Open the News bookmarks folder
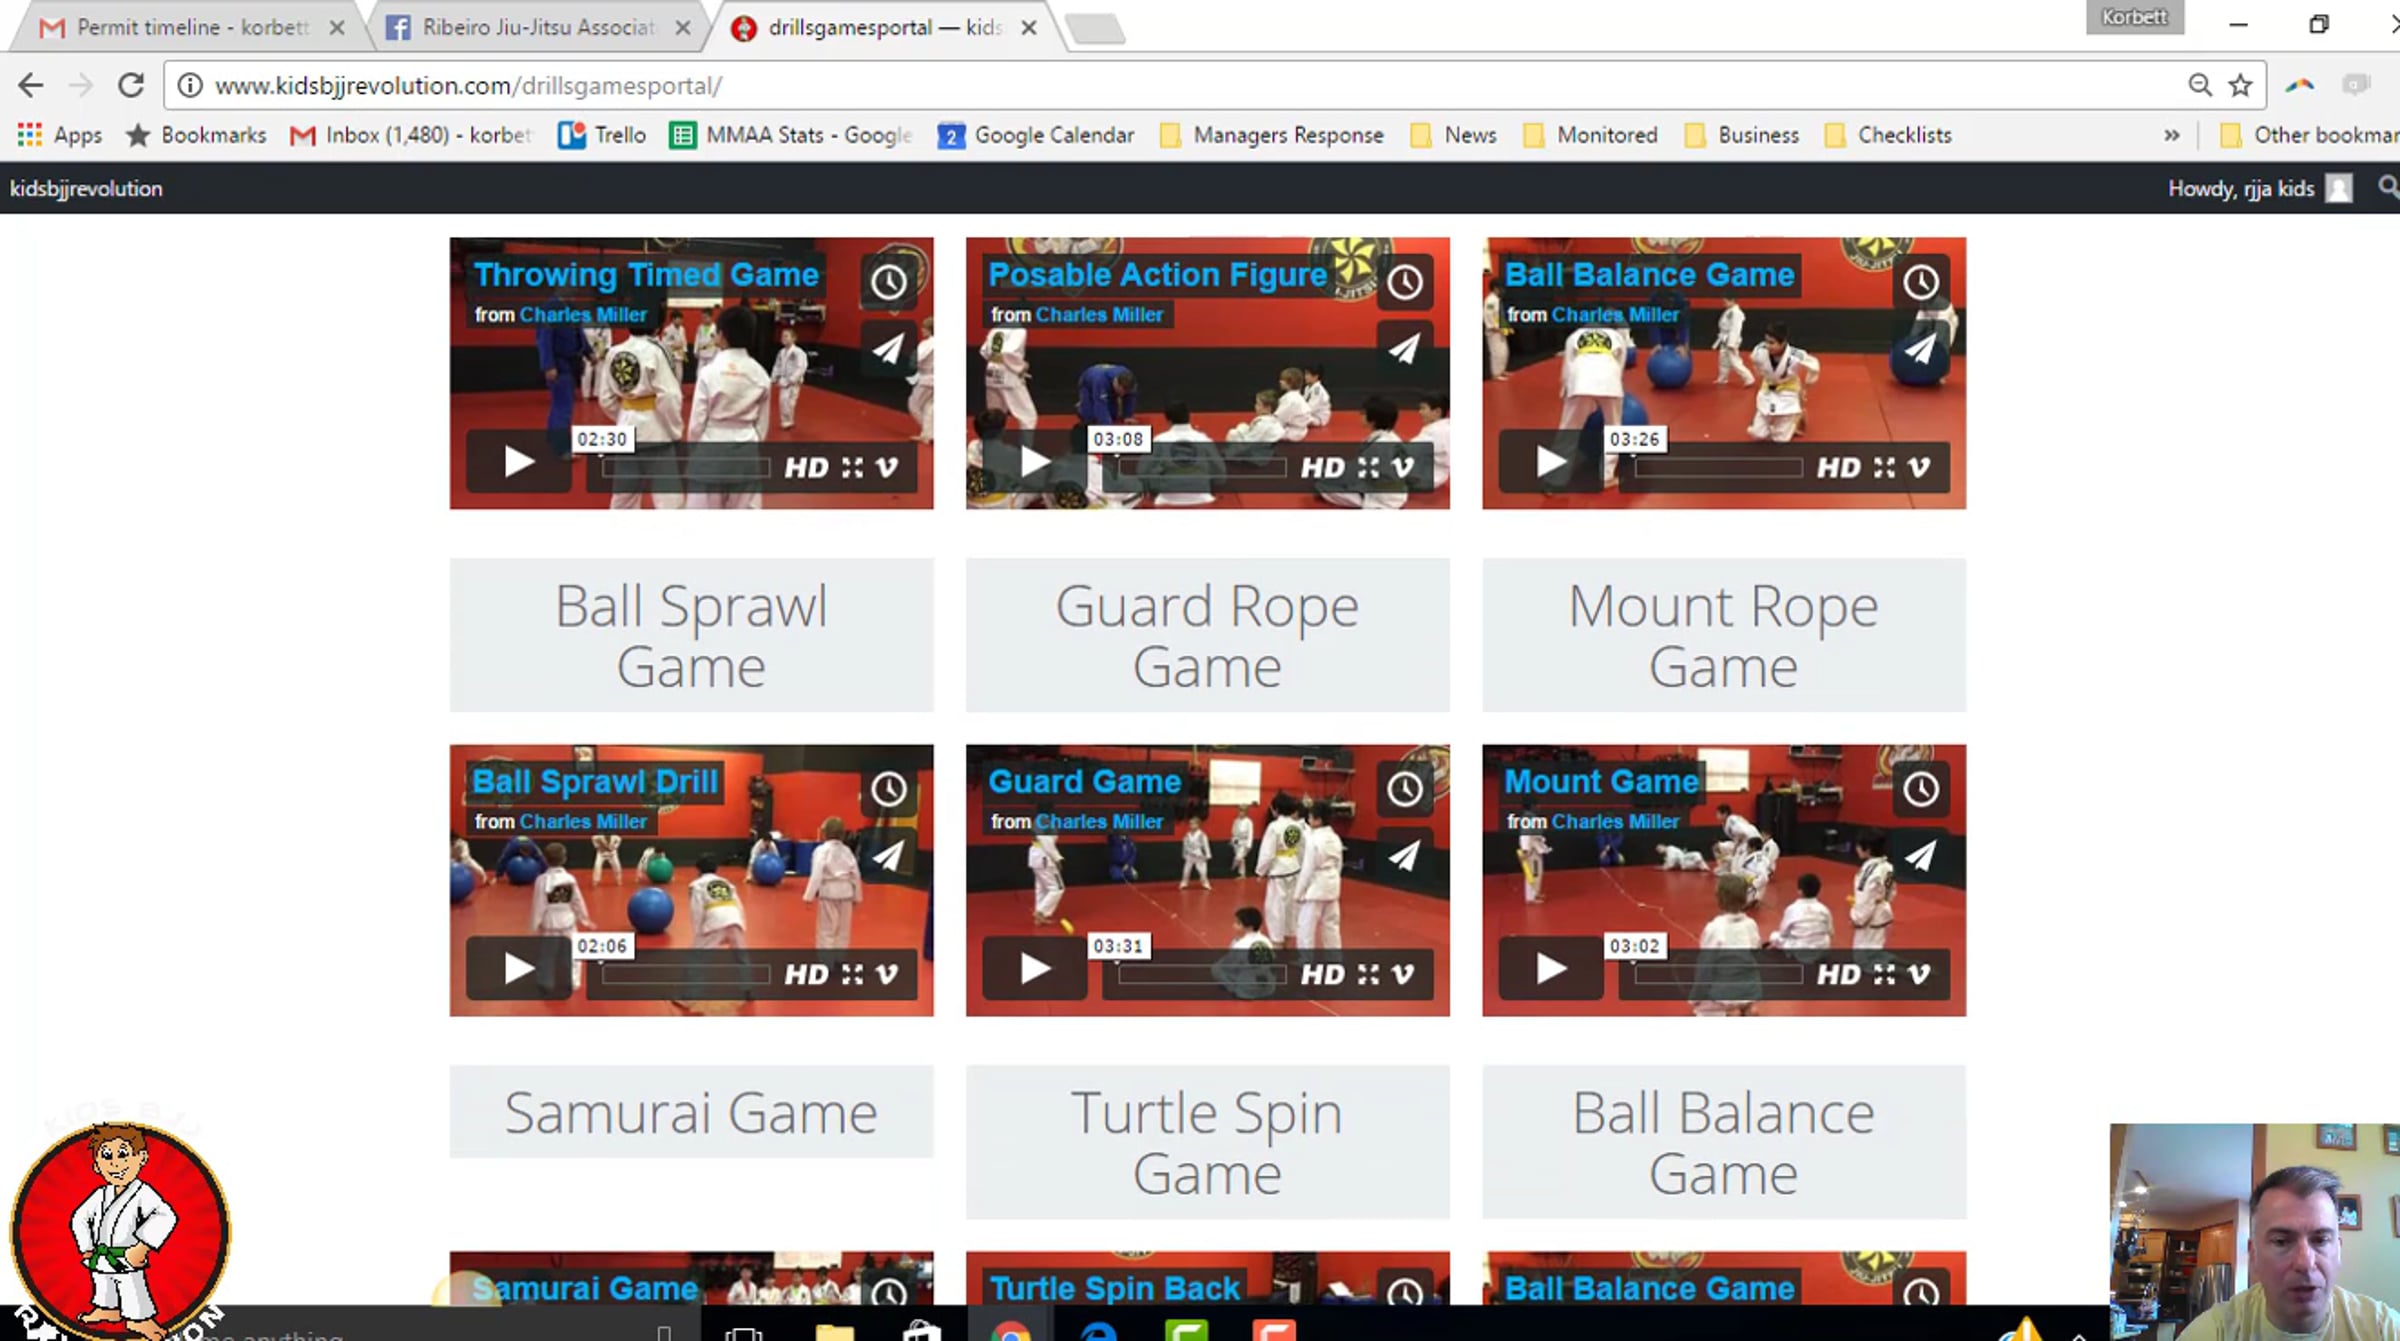This screenshot has height=1341, width=2400. tap(1453, 135)
